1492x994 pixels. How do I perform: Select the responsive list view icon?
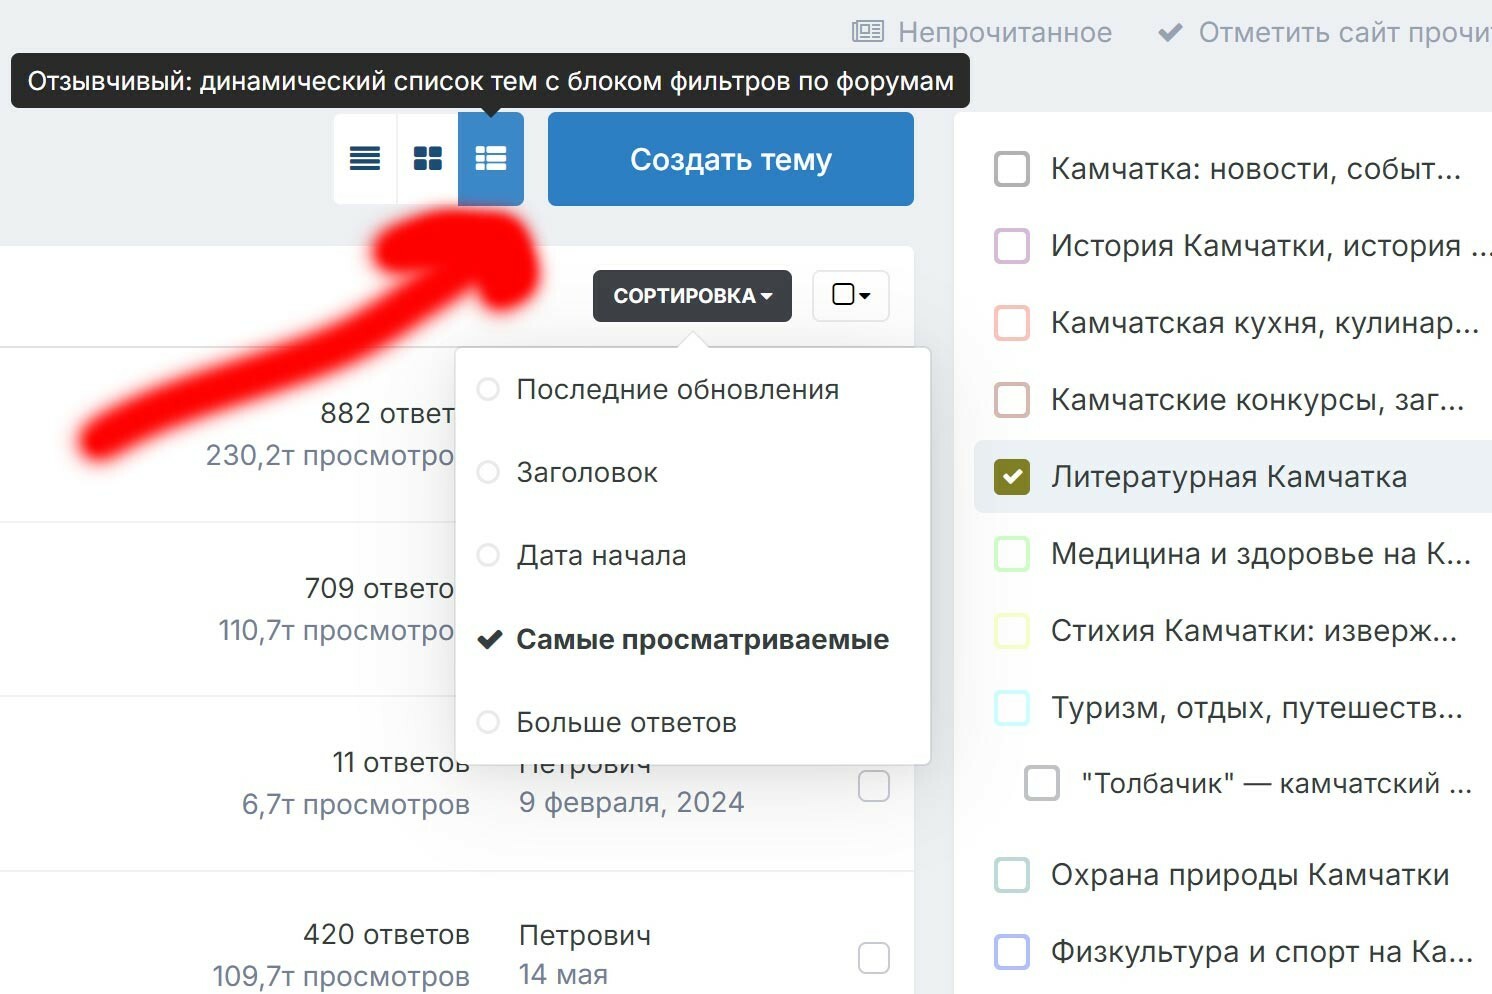[x=491, y=159]
